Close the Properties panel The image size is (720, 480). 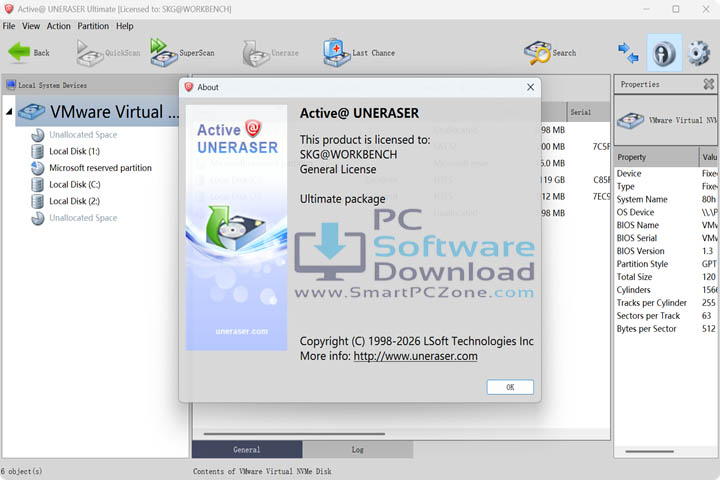pos(709,84)
